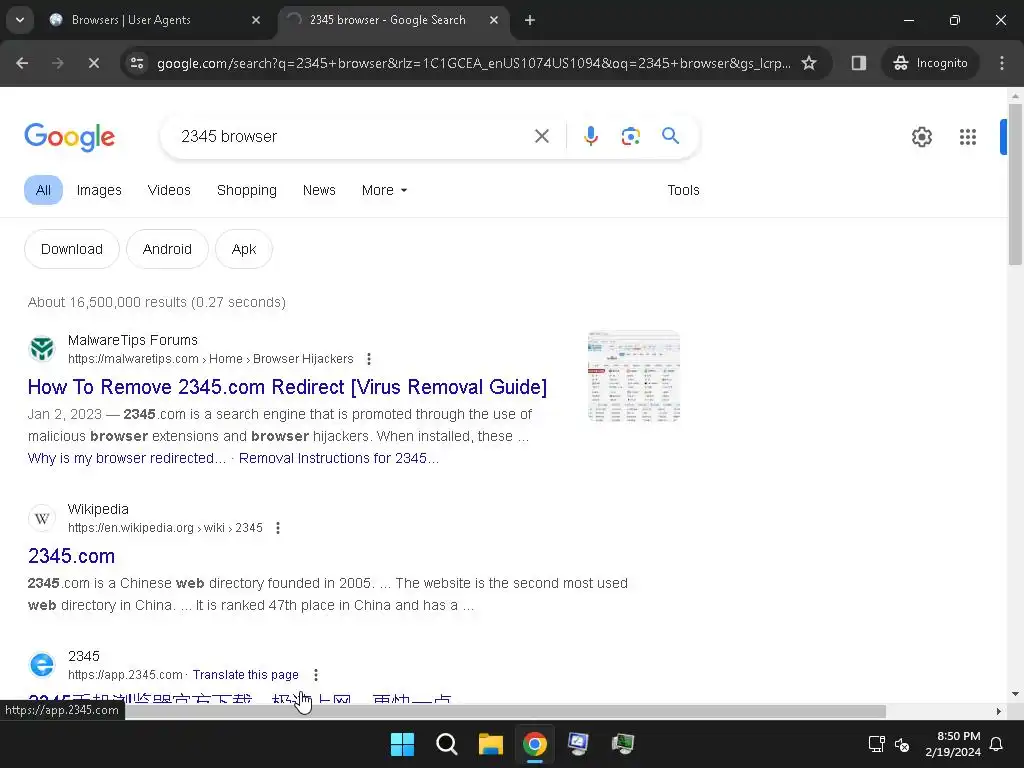Apply the Download suggestion chip

72,249
